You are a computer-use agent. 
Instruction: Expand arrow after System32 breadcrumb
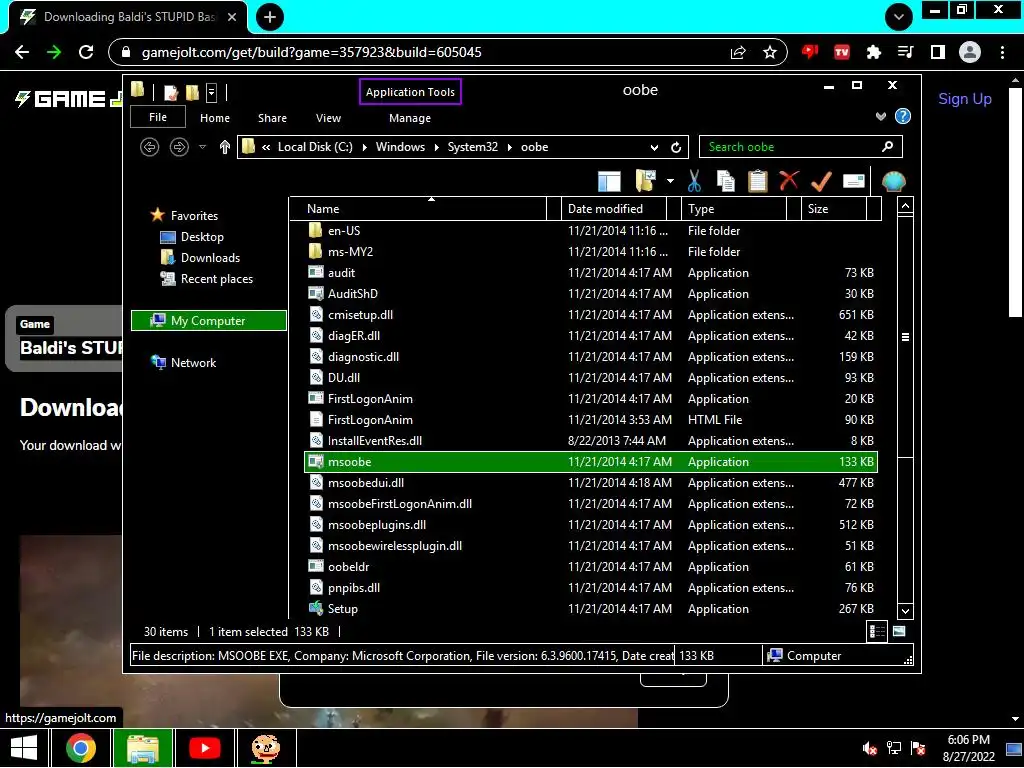coord(510,147)
